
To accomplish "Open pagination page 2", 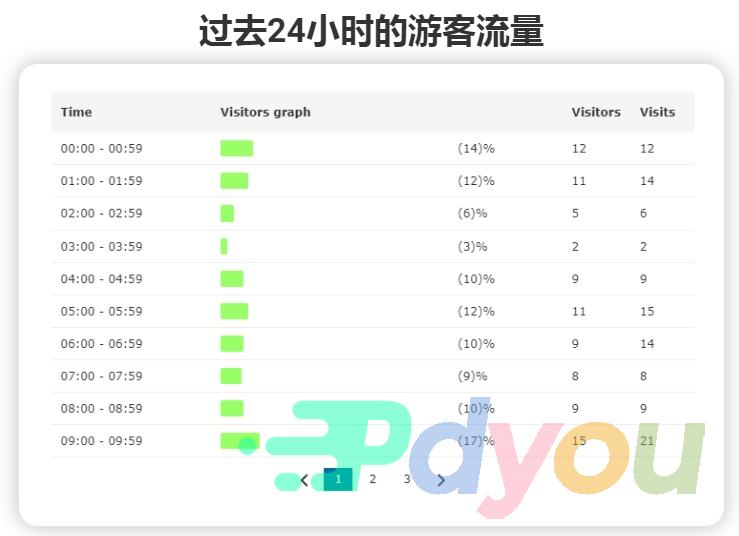I will point(372,479).
